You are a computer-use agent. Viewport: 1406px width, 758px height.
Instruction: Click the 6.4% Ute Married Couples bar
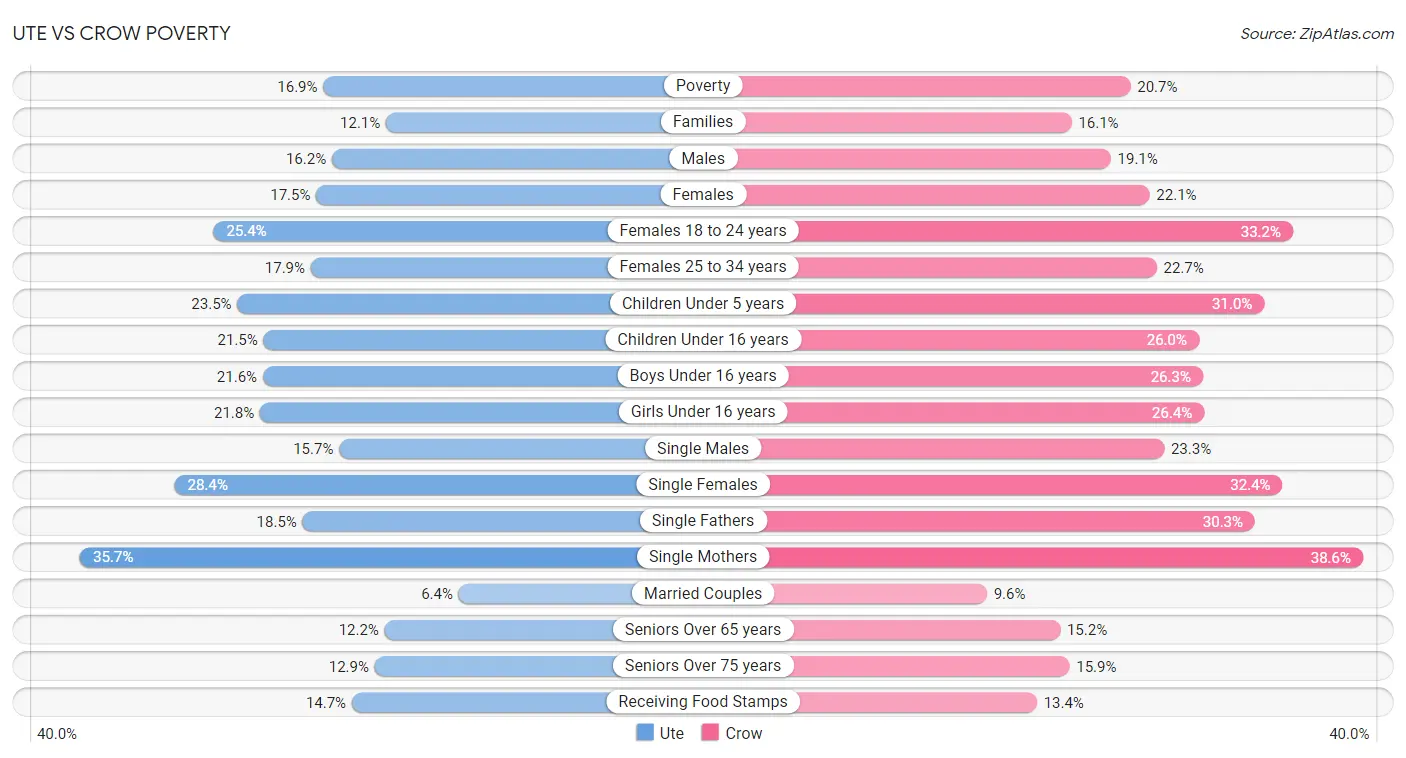pos(580,593)
